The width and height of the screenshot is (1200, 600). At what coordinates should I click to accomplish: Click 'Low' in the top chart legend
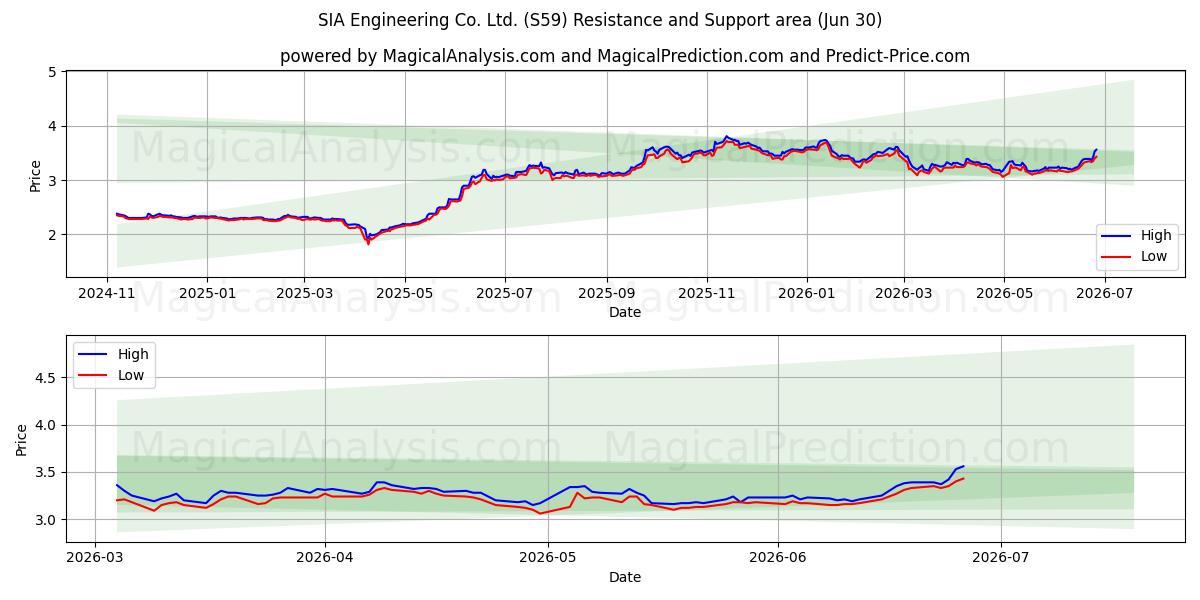click(1155, 257)
